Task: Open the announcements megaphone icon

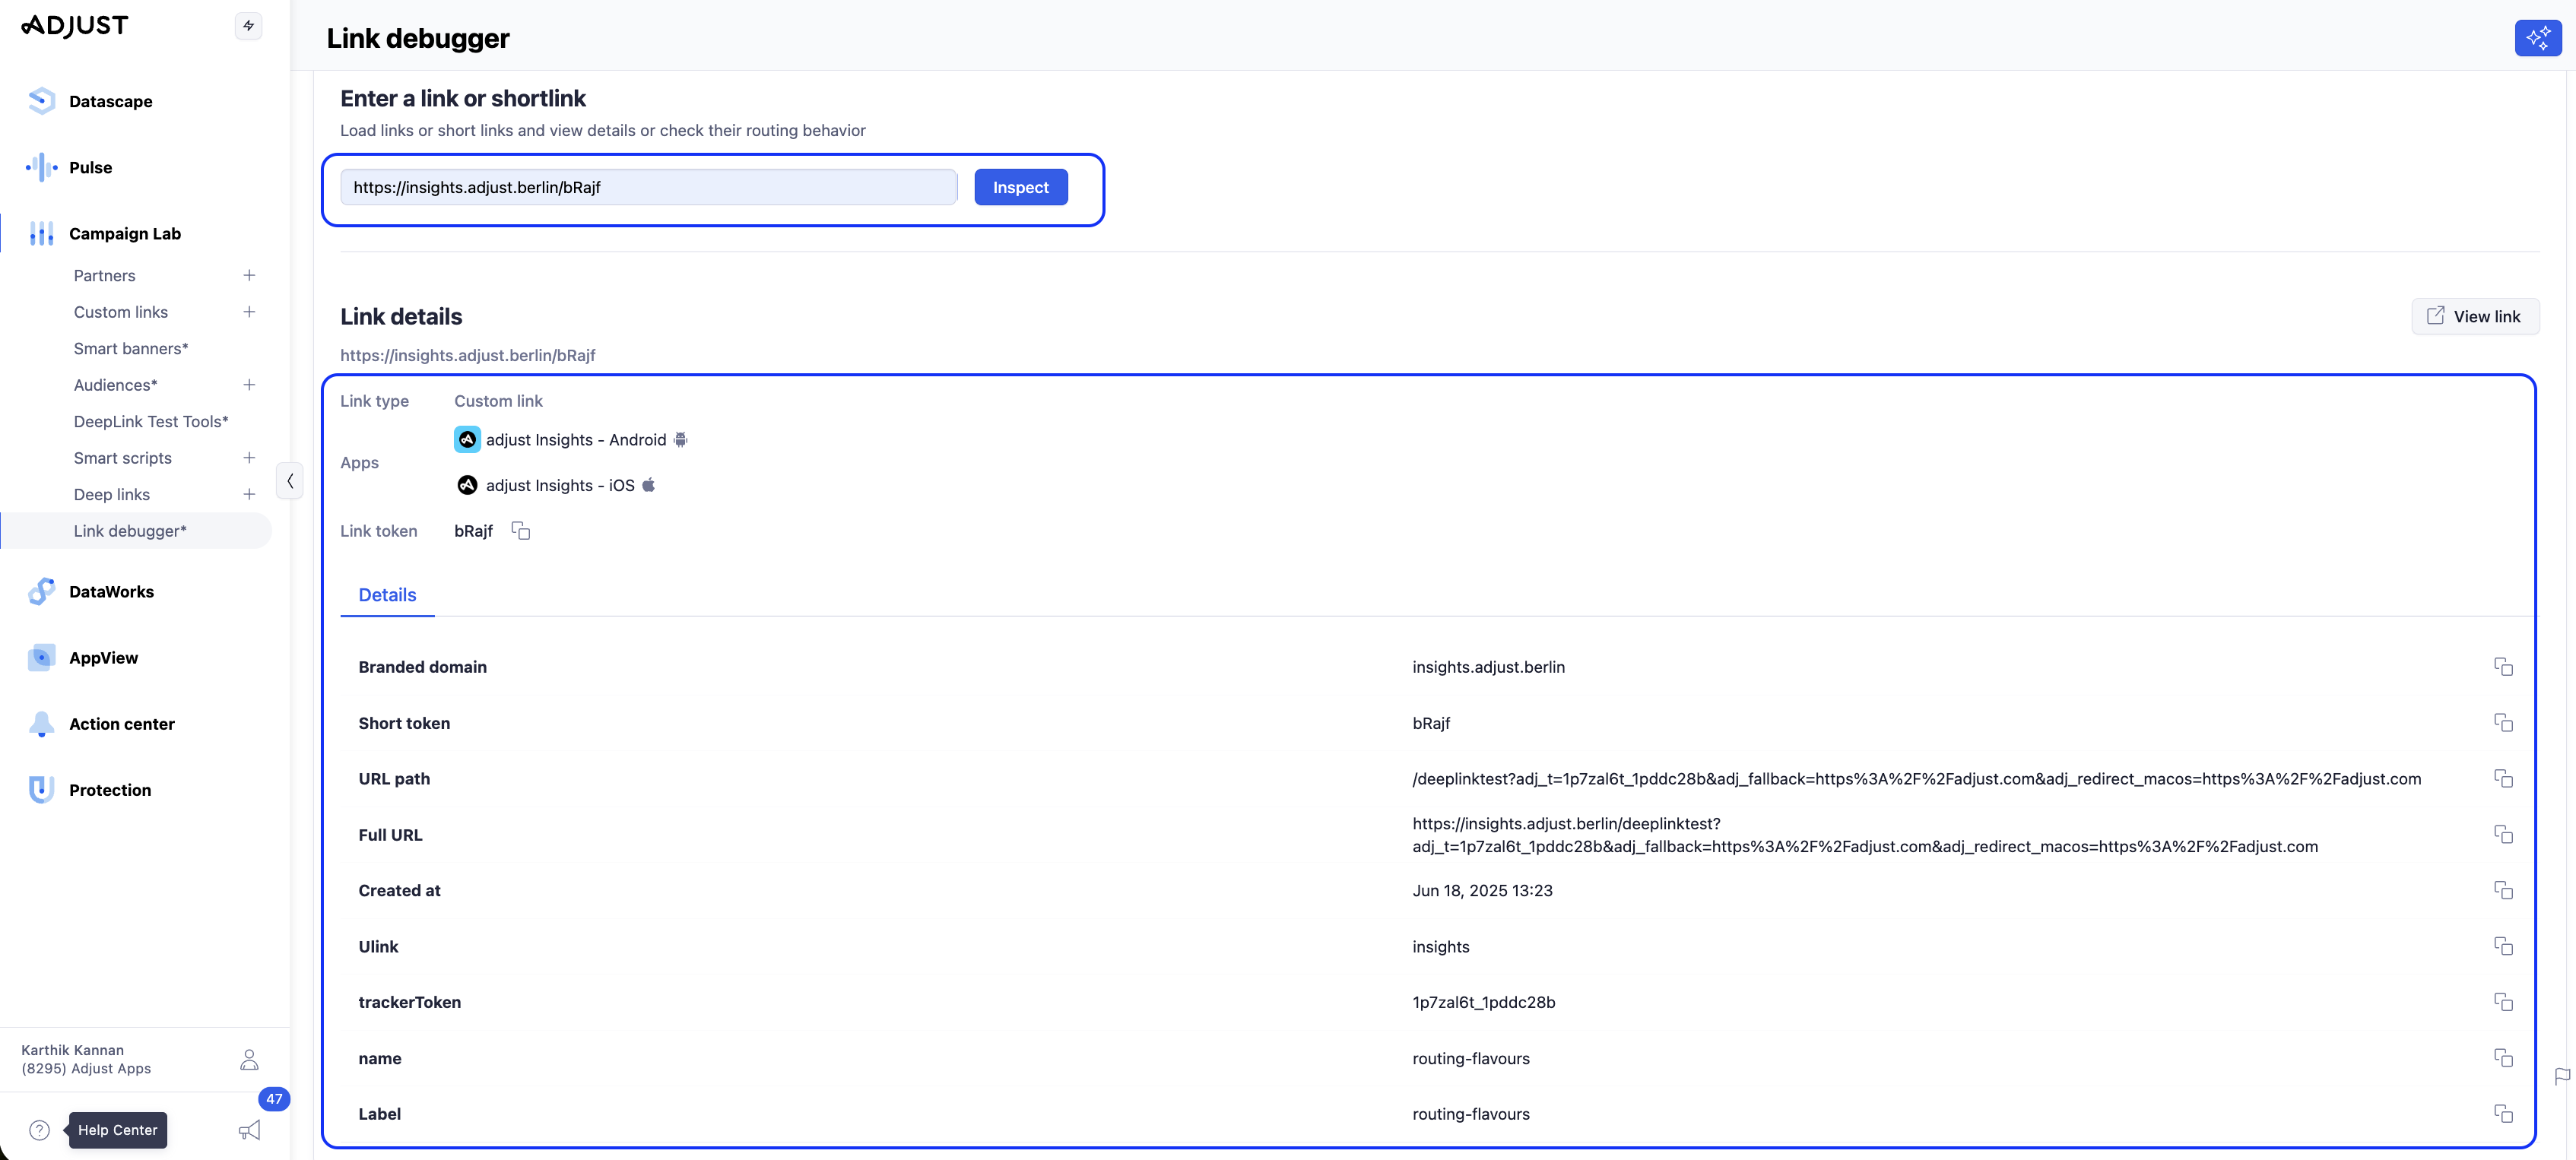Action: 249,1130
